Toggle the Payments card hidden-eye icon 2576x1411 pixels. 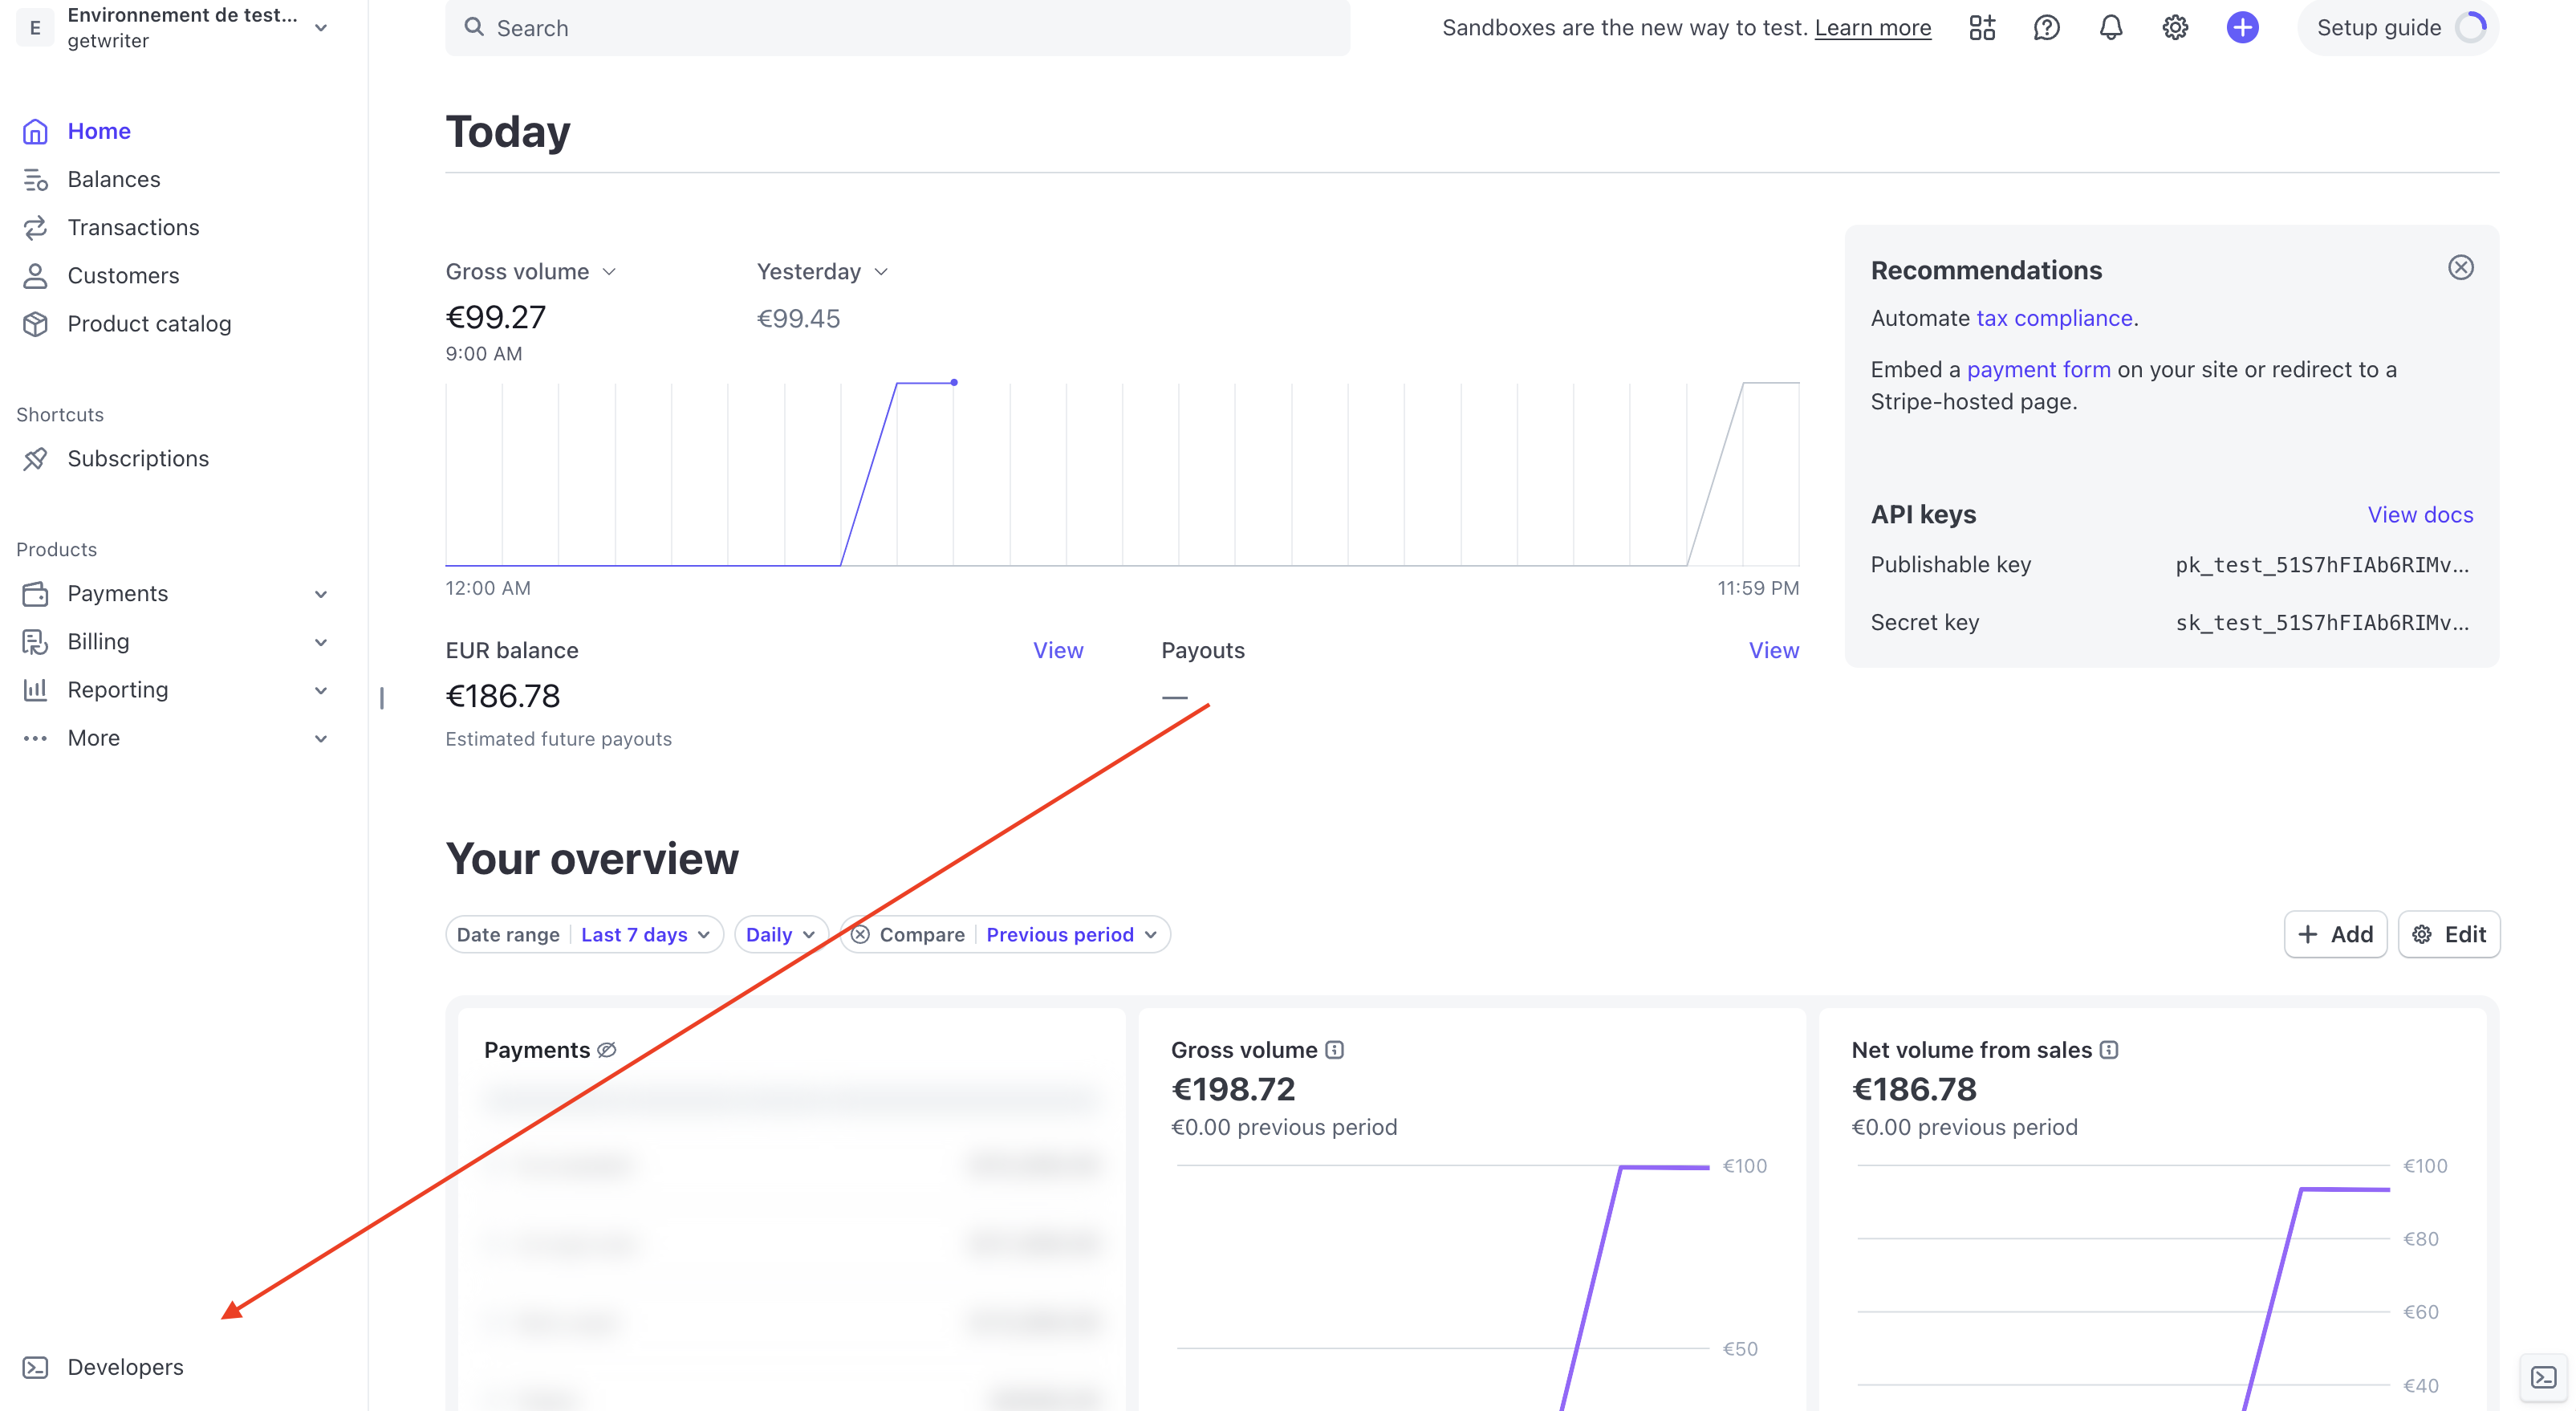click(607, 1050)
